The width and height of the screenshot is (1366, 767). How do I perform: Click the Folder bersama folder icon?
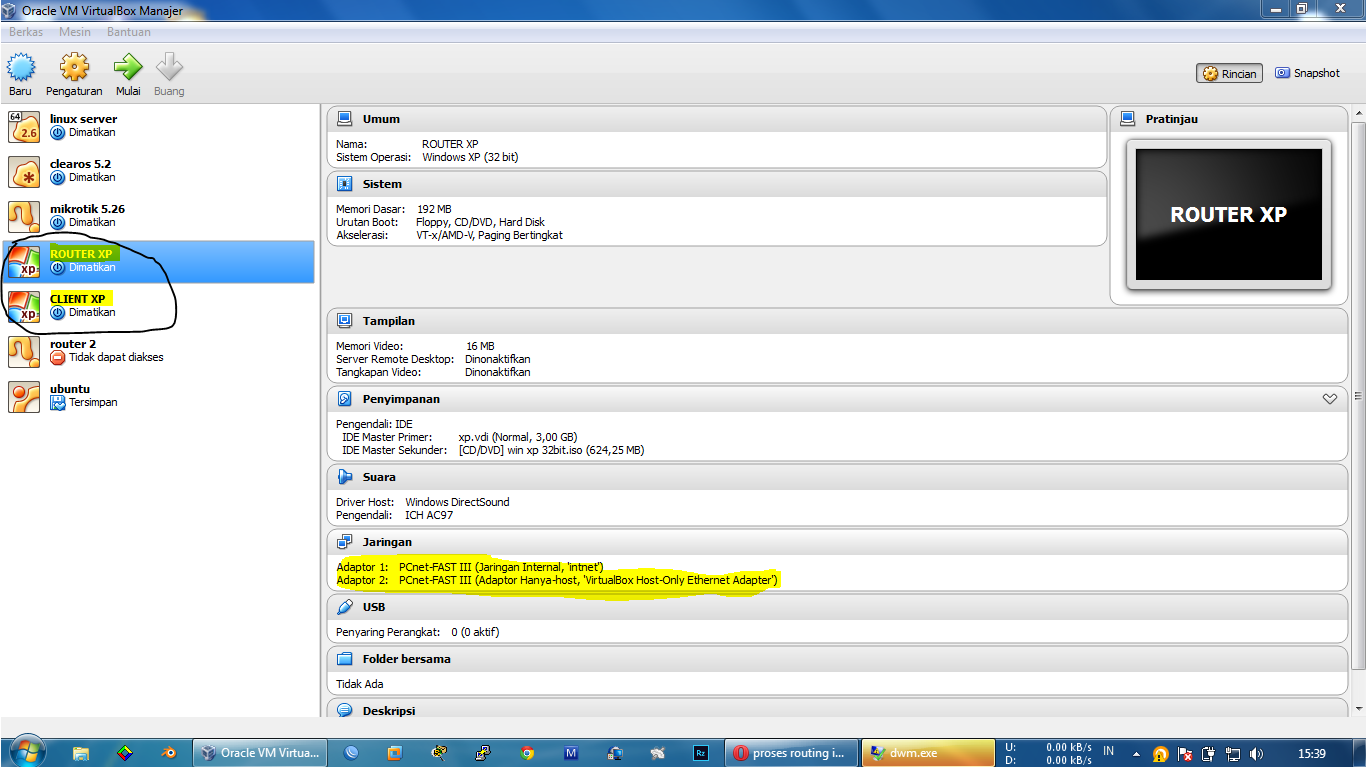344,659
